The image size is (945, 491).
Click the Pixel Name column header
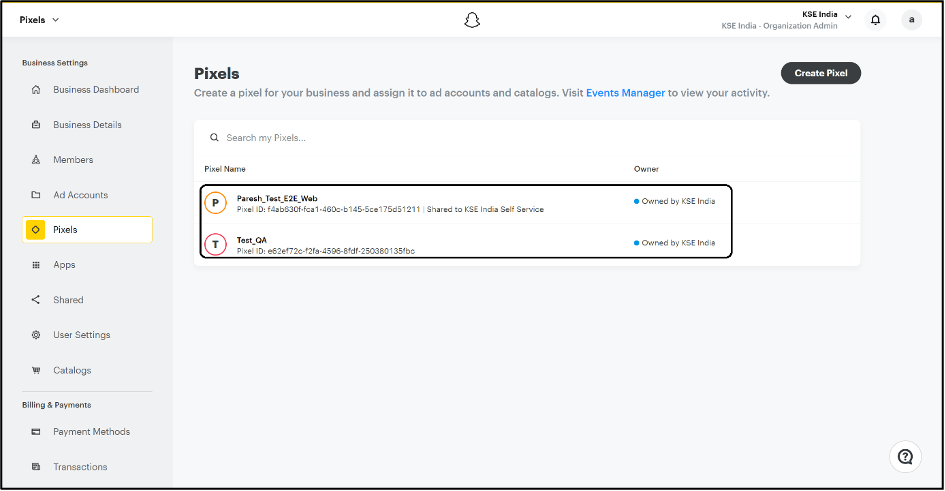tap(225, 169)
